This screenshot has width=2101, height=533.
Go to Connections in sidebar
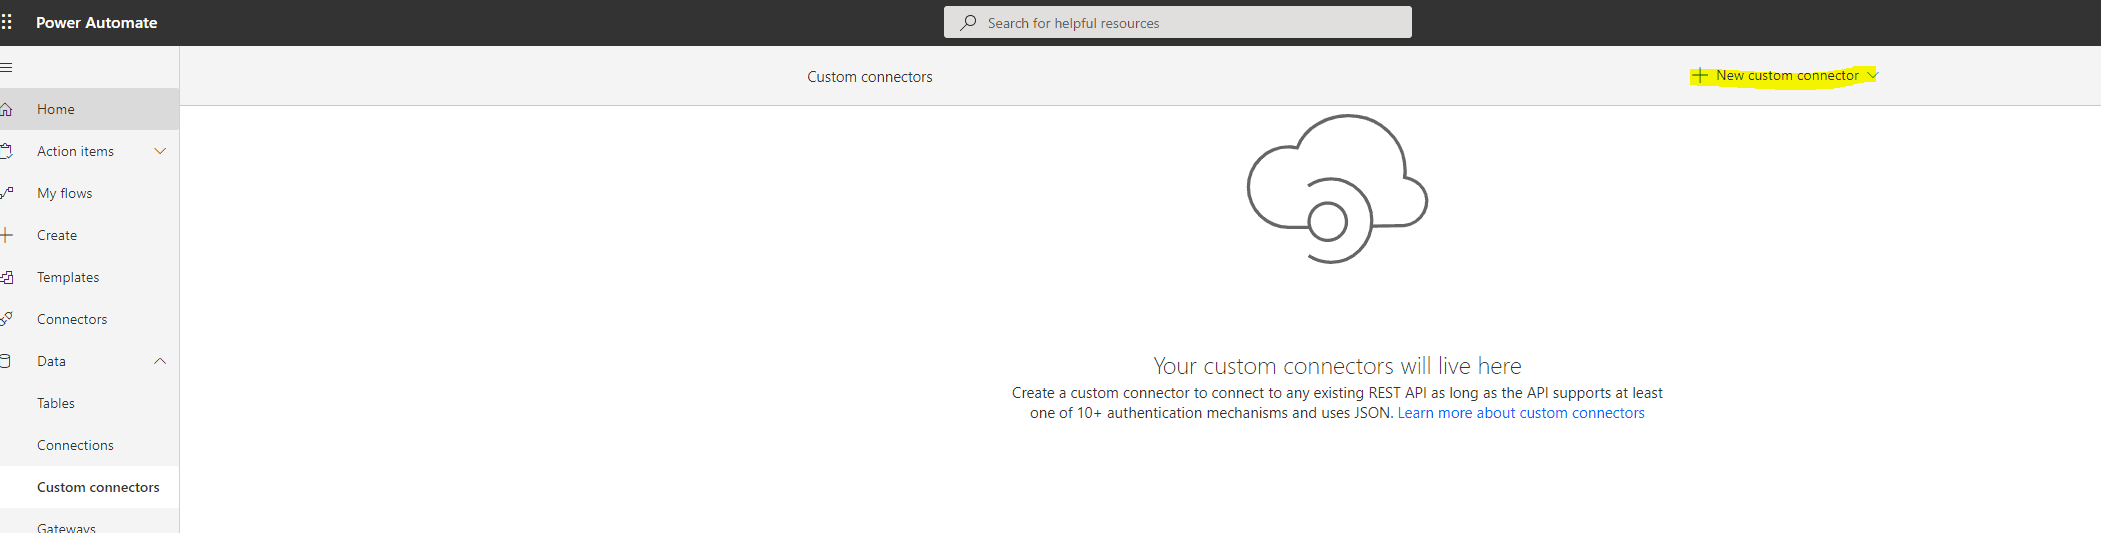click(75, 445)
